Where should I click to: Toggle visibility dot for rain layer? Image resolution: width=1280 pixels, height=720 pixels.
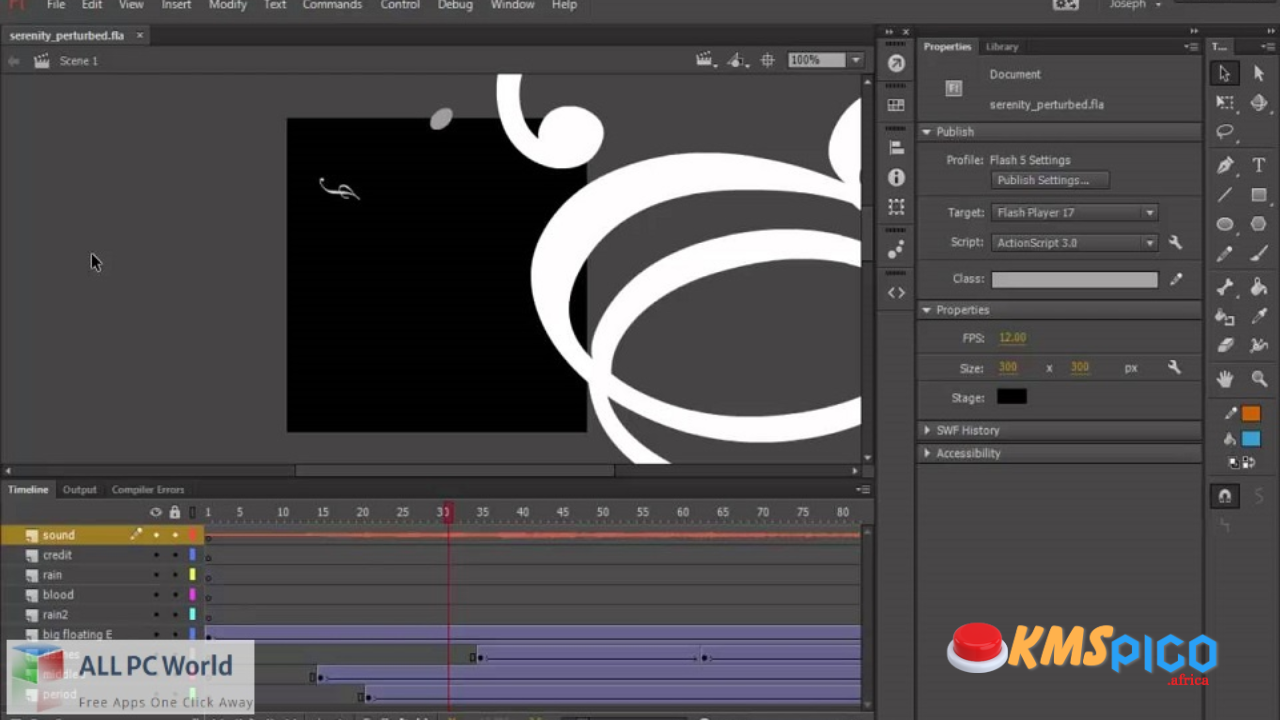click(156, 575)
